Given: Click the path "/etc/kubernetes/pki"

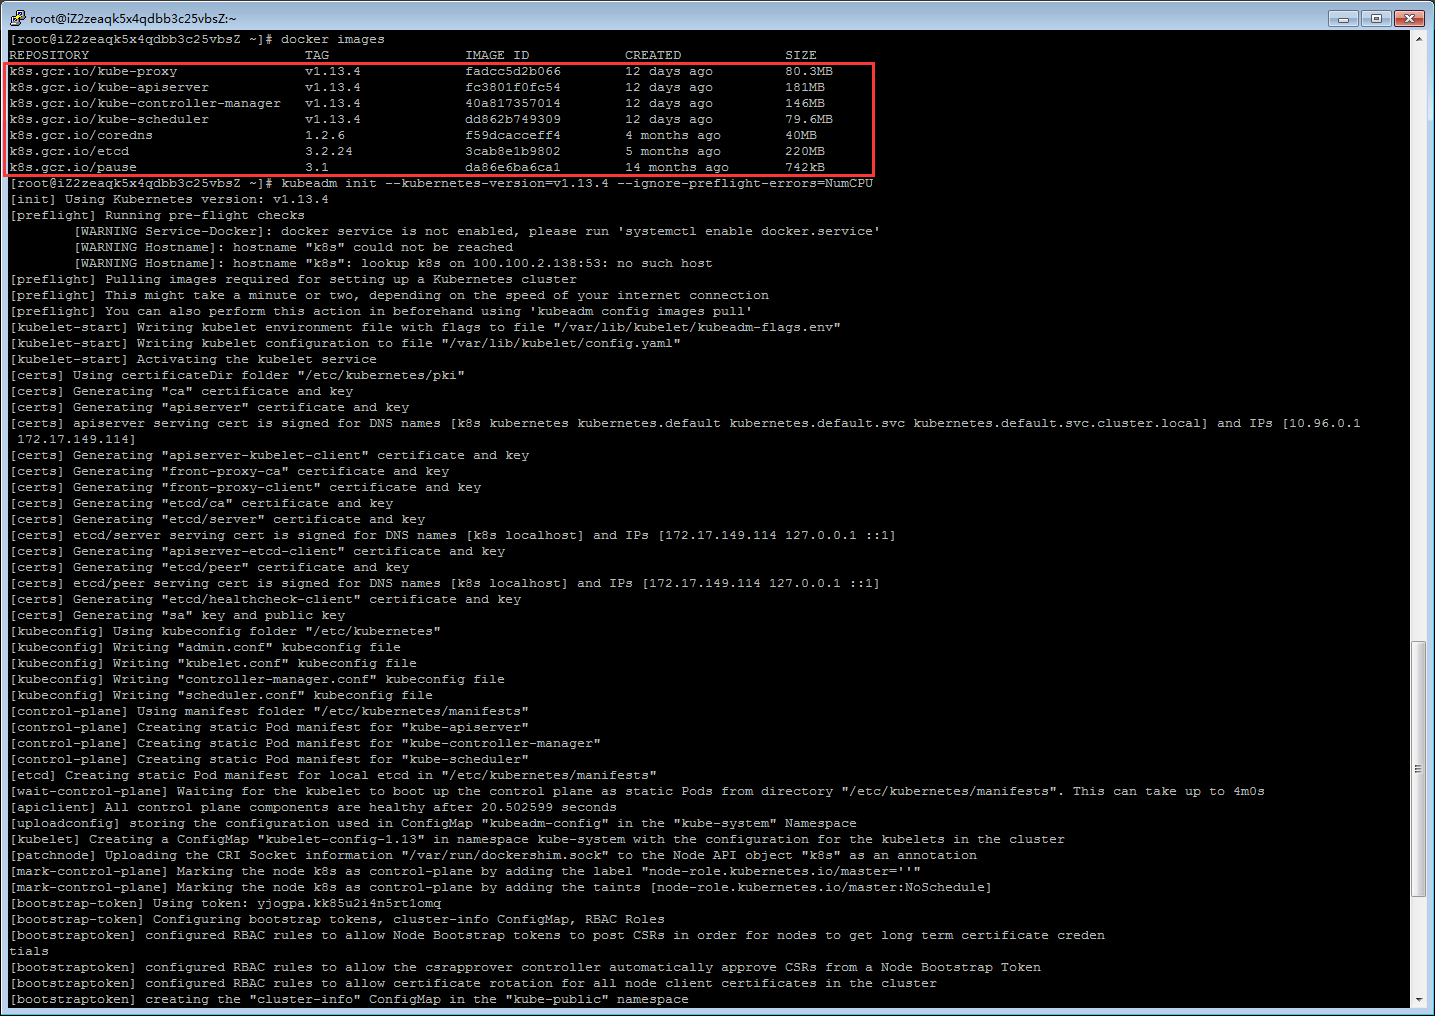Looking at the screenshot, I should (381, 375).
